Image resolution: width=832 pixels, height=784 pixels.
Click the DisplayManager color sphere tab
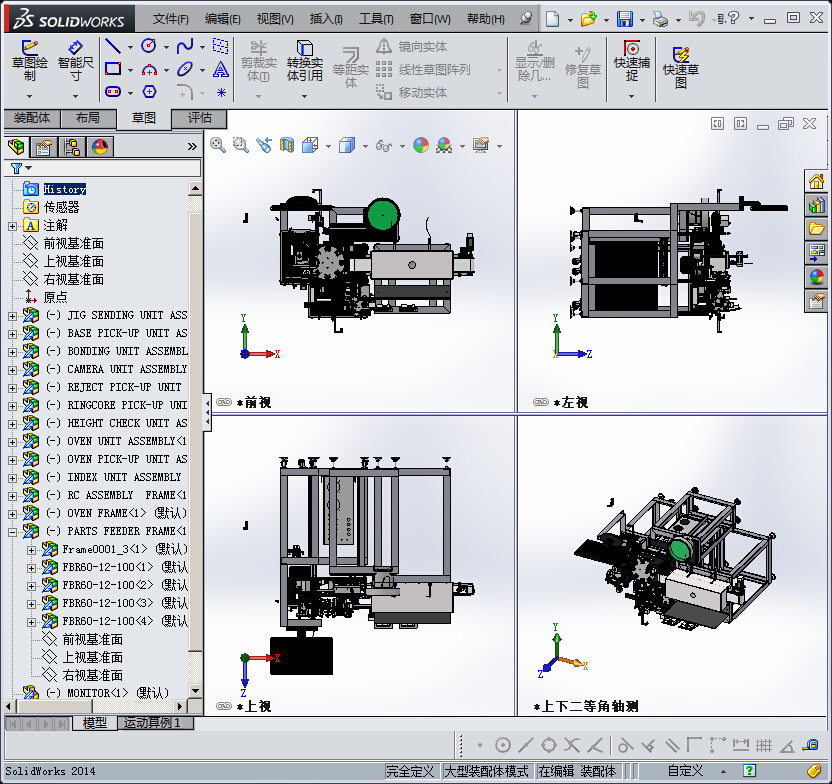[x=100, y=147]
